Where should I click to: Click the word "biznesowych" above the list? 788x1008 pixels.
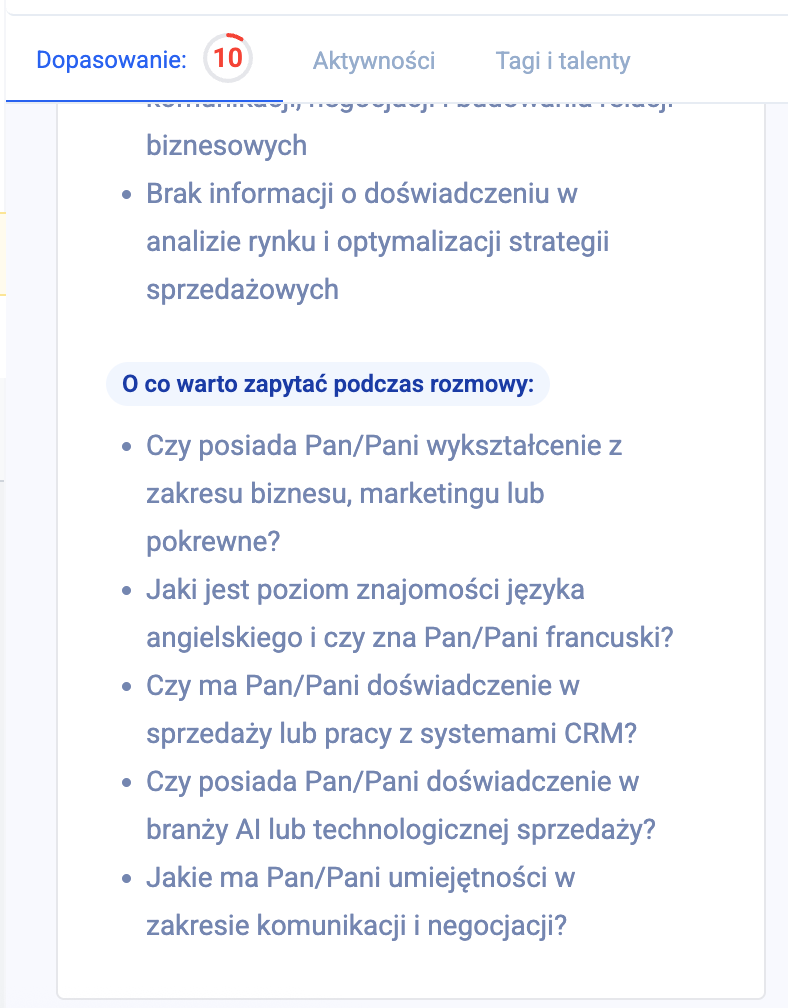[226, 146]
